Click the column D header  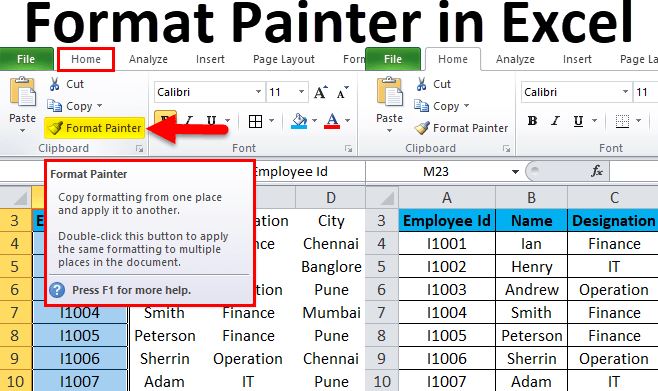point(331,198)
